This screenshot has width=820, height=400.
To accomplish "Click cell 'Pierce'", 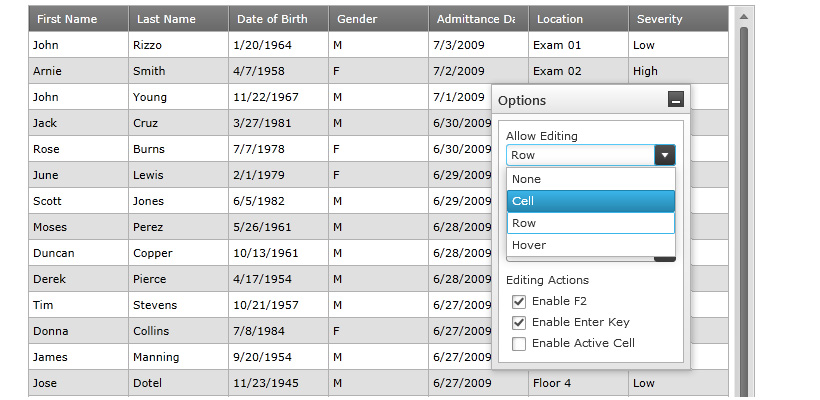I will tap(178, 279).
